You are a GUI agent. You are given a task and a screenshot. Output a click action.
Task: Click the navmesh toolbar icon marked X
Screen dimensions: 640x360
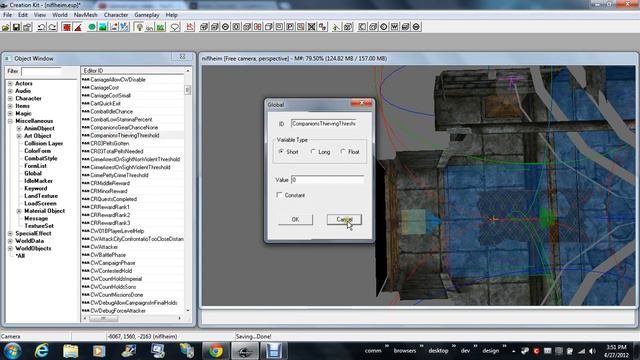(311, 27)
